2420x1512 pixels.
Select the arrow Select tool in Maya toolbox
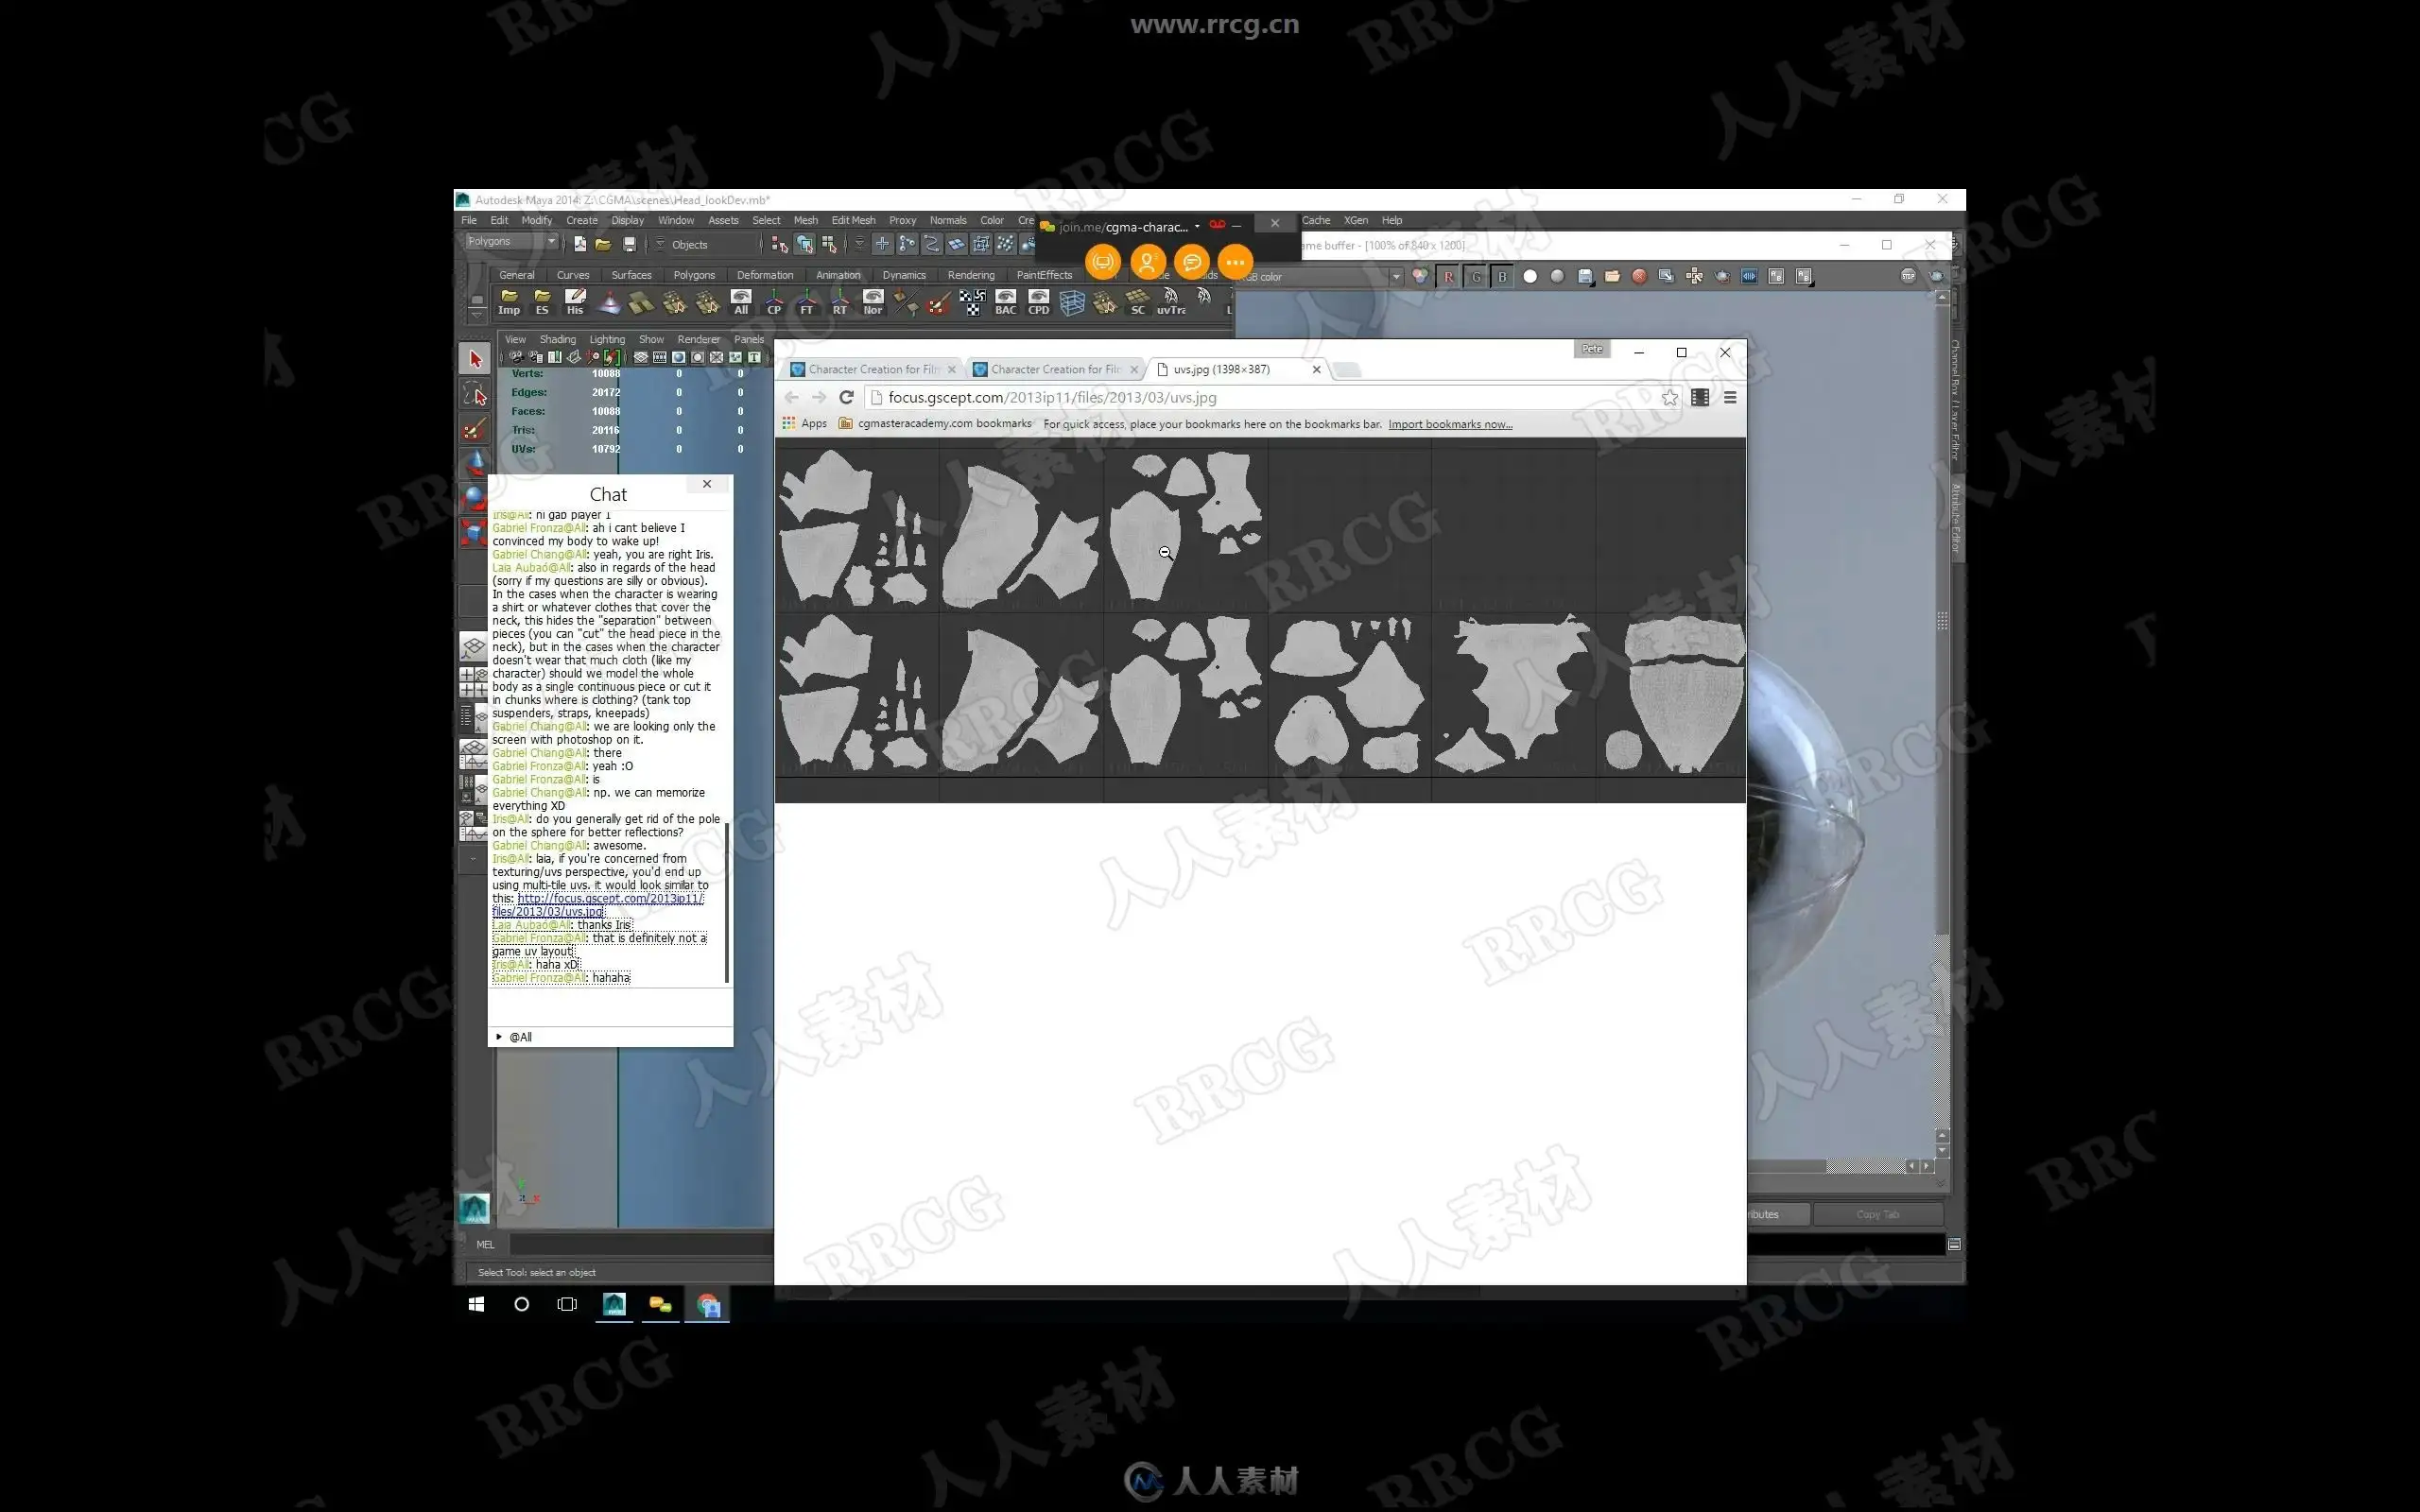pyautogui.click(x=475, y=359)
